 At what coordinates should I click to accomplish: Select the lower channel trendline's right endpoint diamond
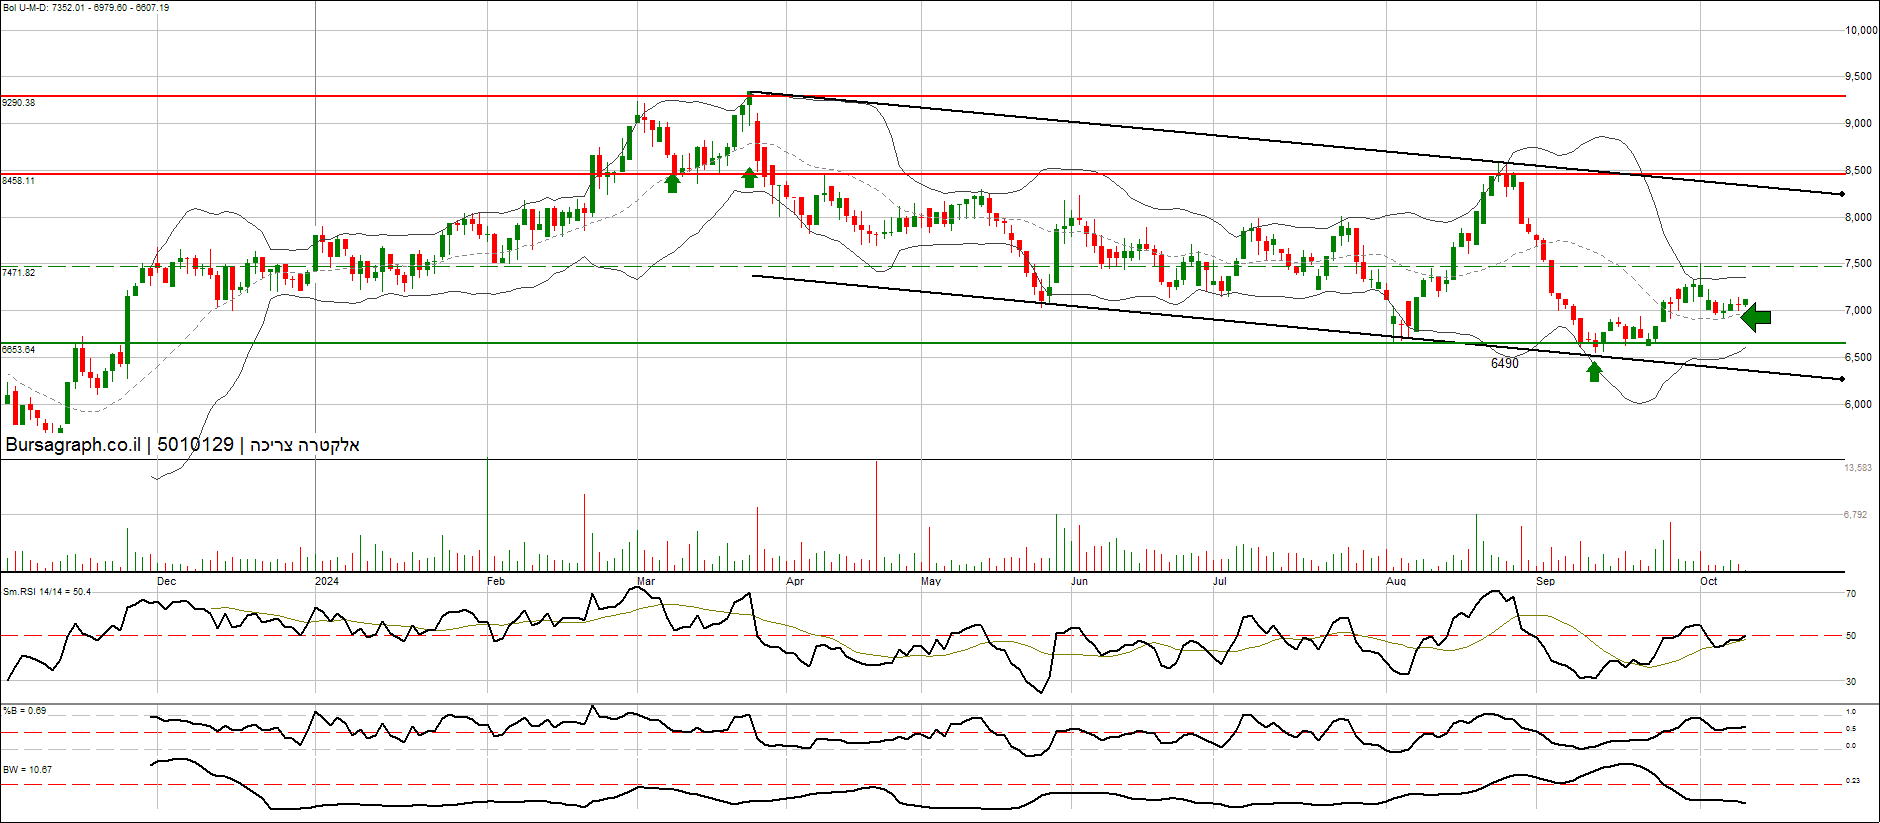tap(1842, 379)
